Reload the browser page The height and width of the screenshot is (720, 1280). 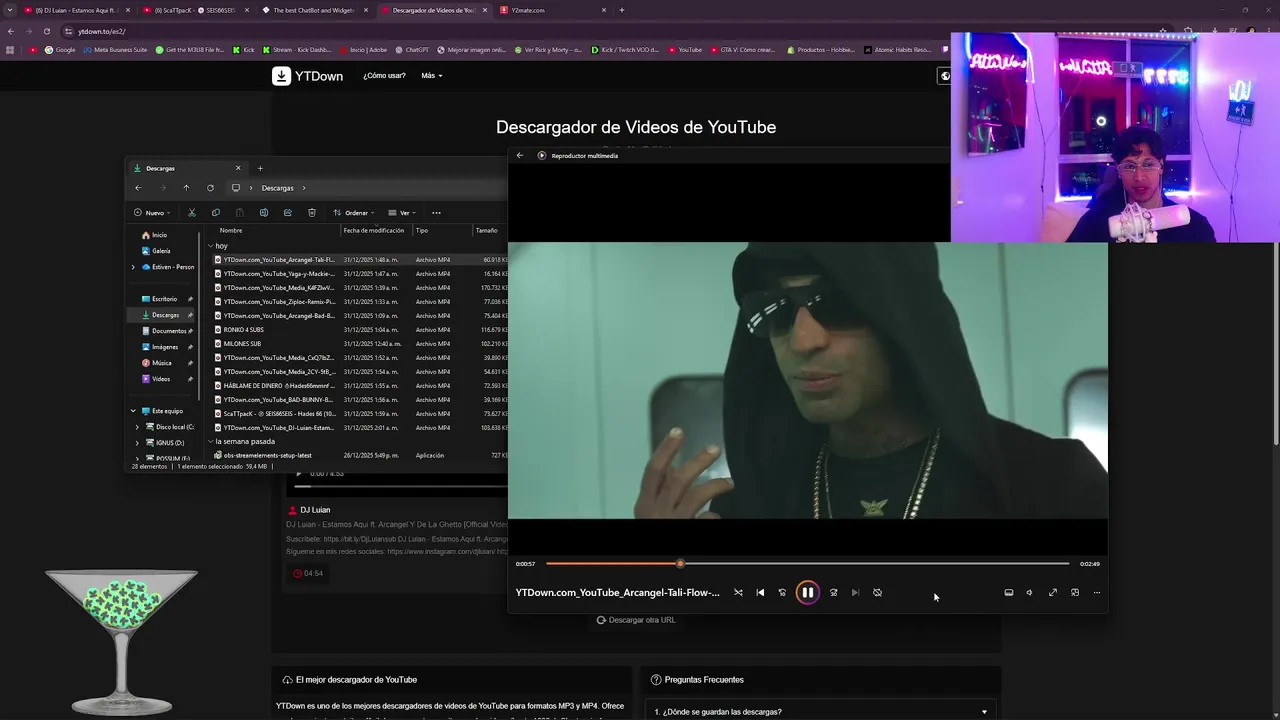tap(46, 31)
